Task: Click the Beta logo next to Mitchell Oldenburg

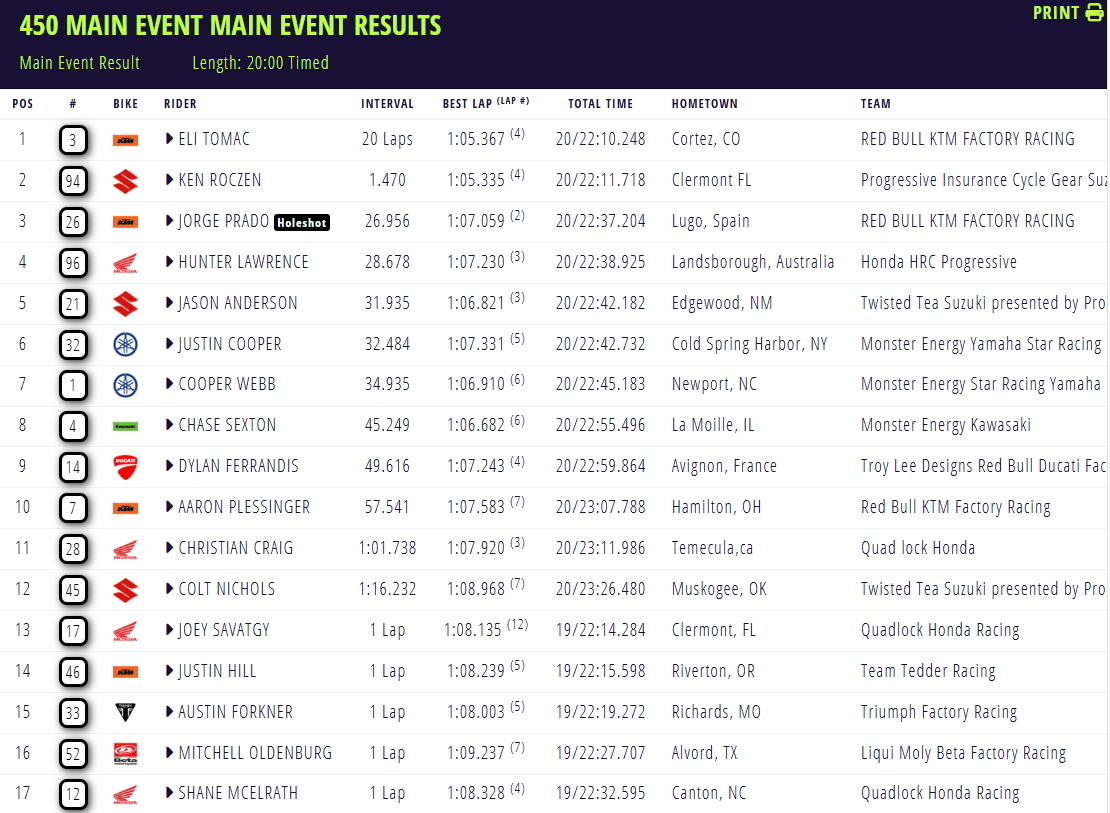Action: 125,754
